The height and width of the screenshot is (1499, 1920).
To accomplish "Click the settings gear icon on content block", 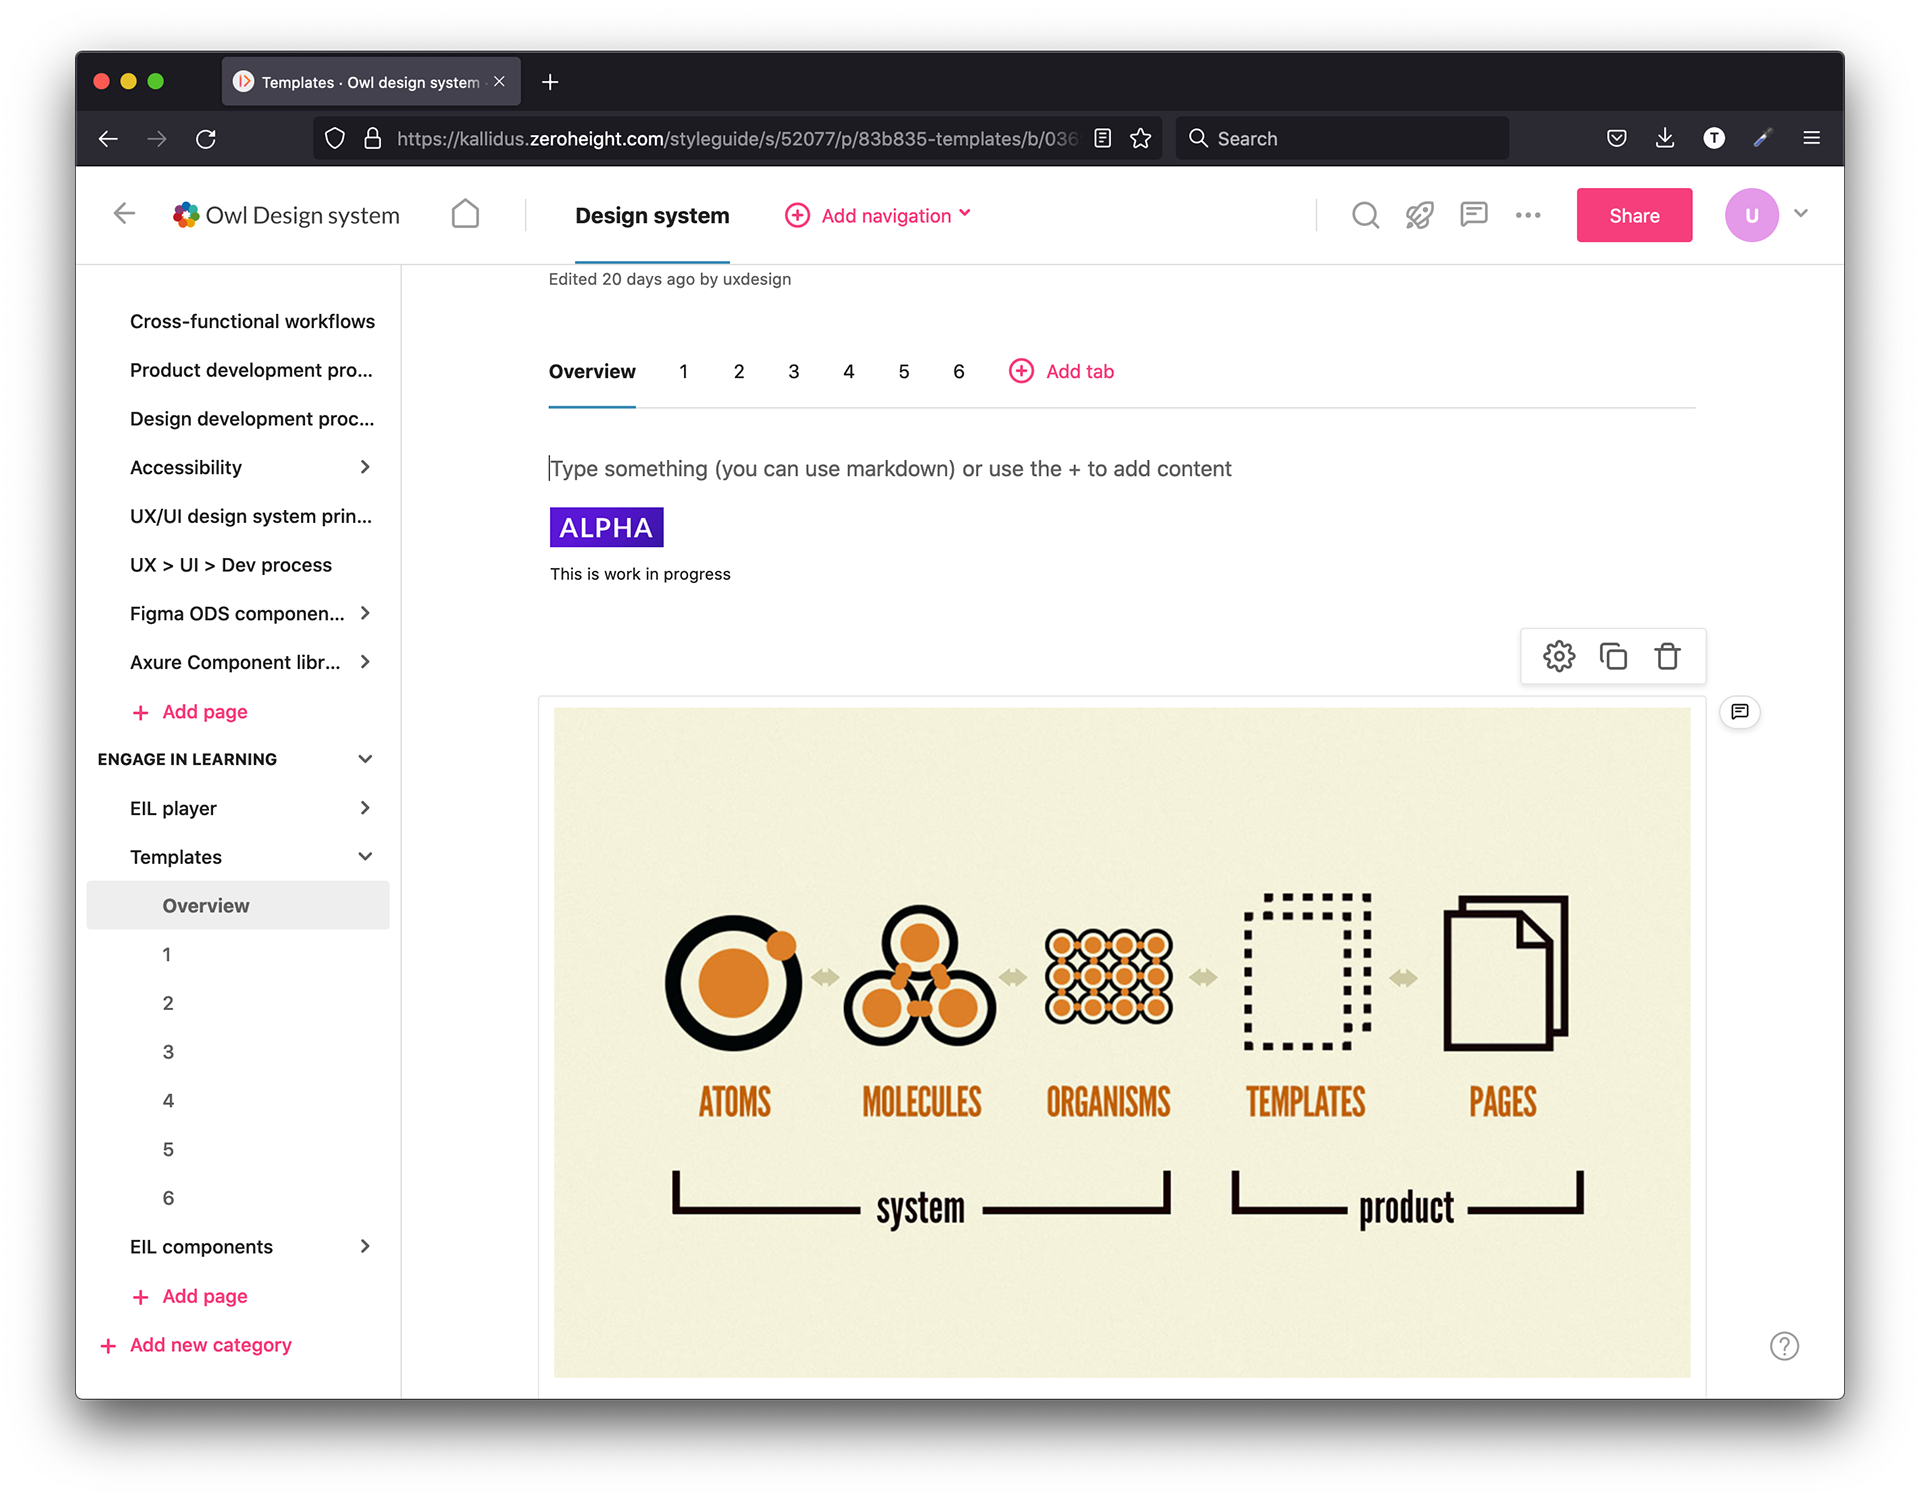I will point(1558,654).
